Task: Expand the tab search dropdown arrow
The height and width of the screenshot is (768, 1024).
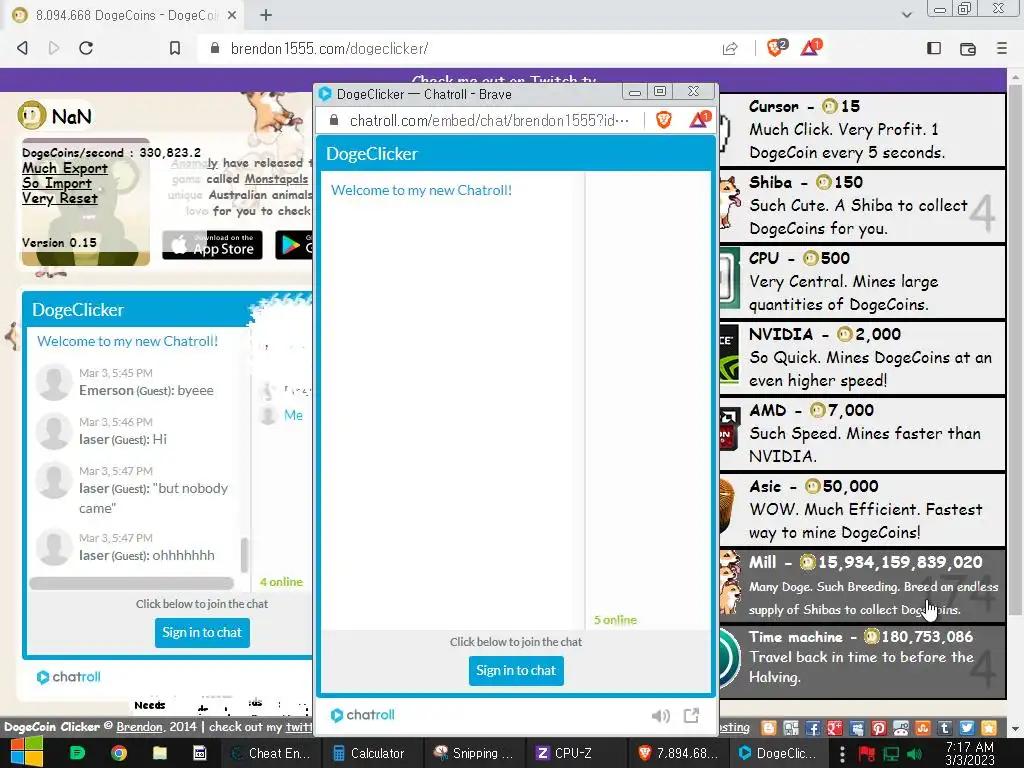Action: (906, 15)
